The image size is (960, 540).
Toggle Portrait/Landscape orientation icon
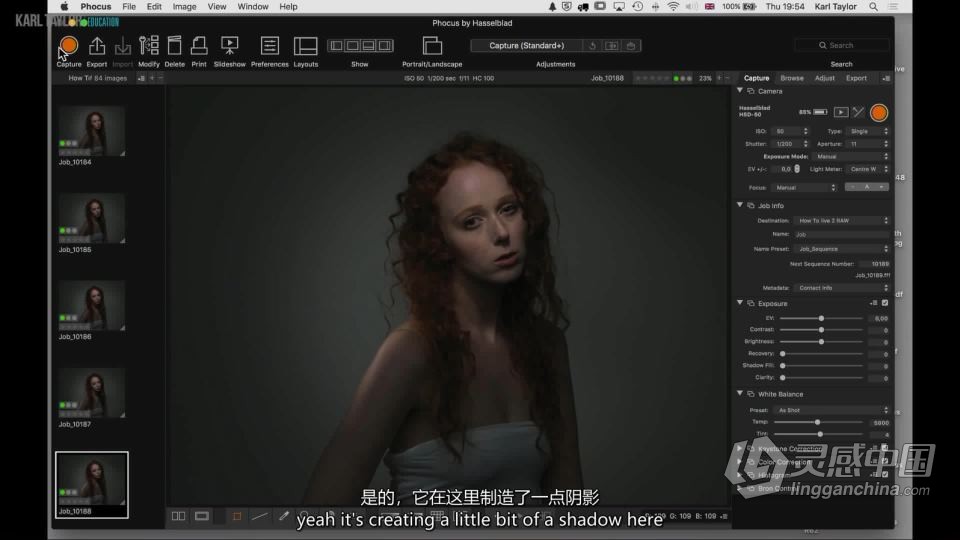432,45
